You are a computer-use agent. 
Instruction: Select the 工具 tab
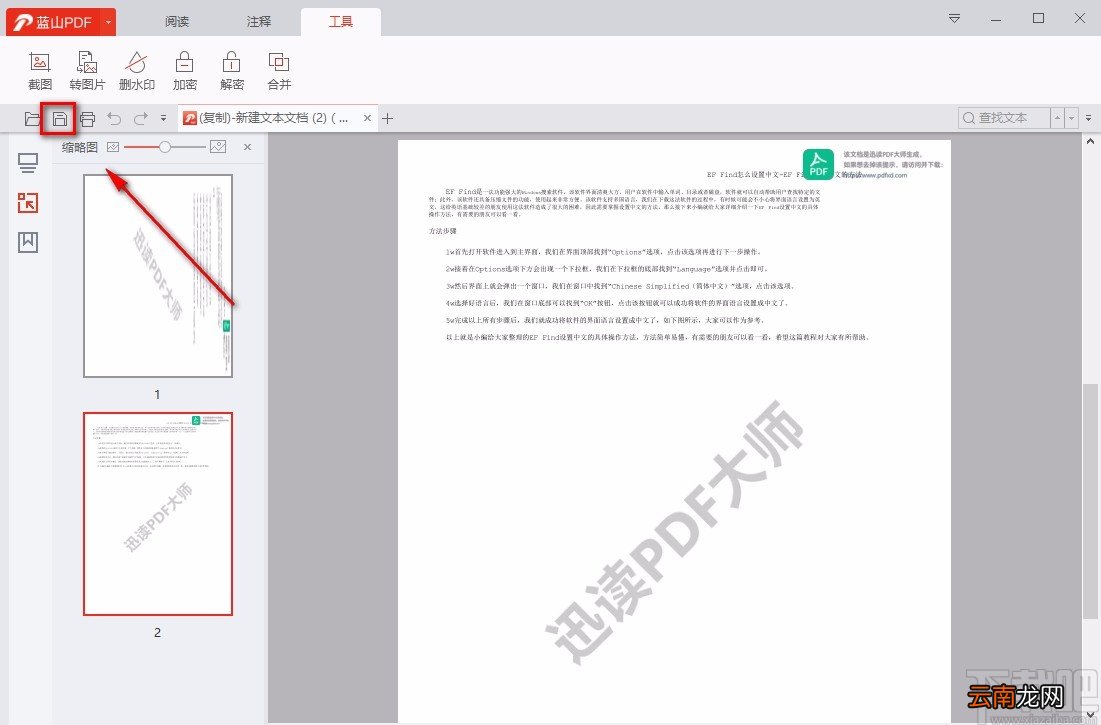341,22
